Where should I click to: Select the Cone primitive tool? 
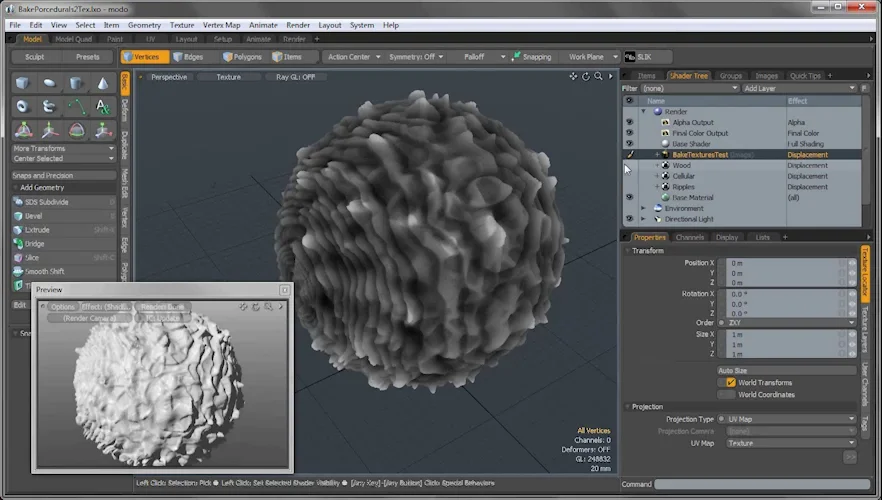click(103, 83)
